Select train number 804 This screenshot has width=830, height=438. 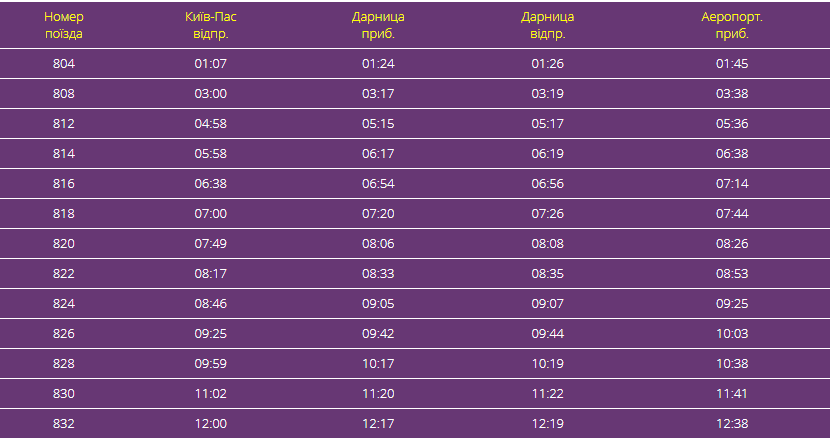(x=64, y=64)
